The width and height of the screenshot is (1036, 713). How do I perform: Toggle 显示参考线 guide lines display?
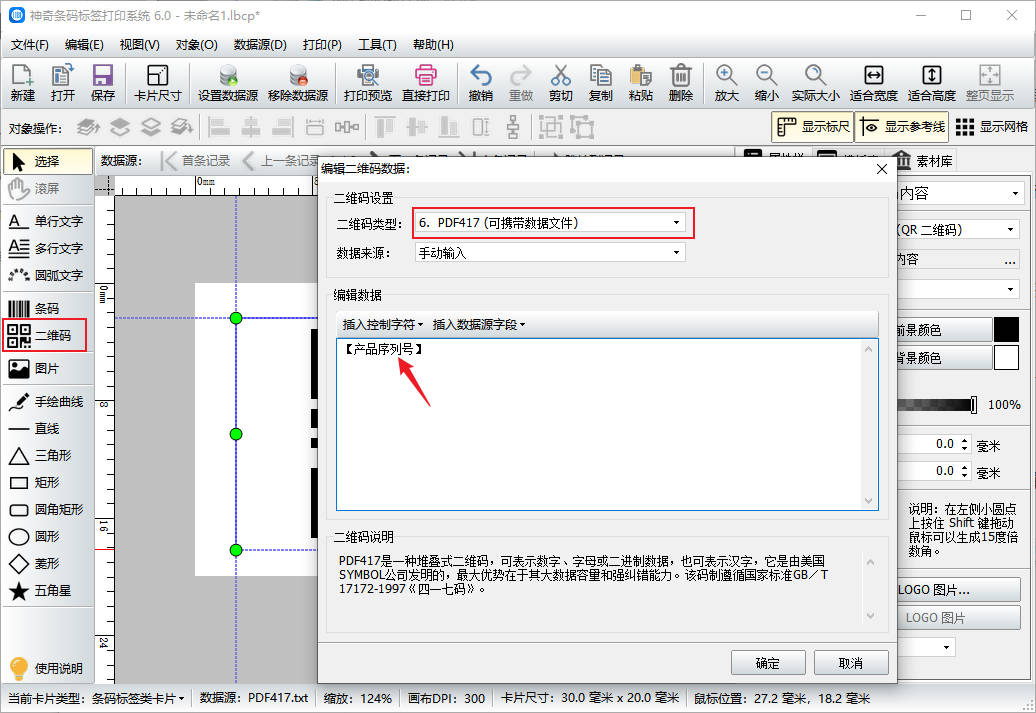(902, 127)
